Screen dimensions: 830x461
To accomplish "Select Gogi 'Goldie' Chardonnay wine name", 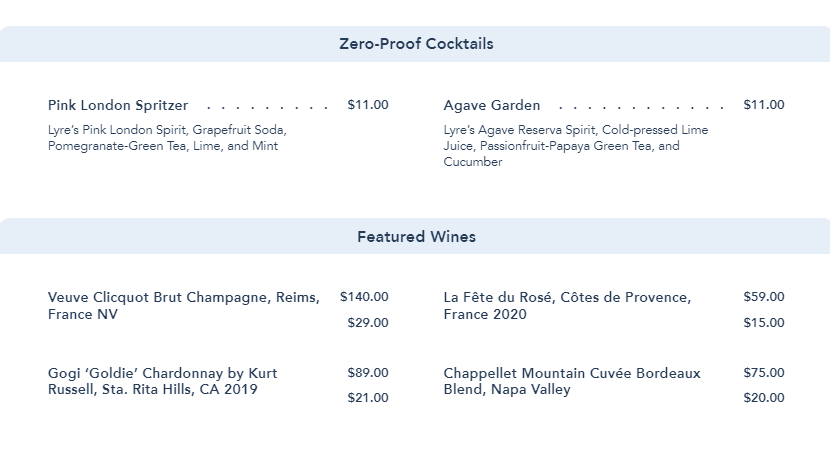I will pyautogui.click(x=163, y=381).
